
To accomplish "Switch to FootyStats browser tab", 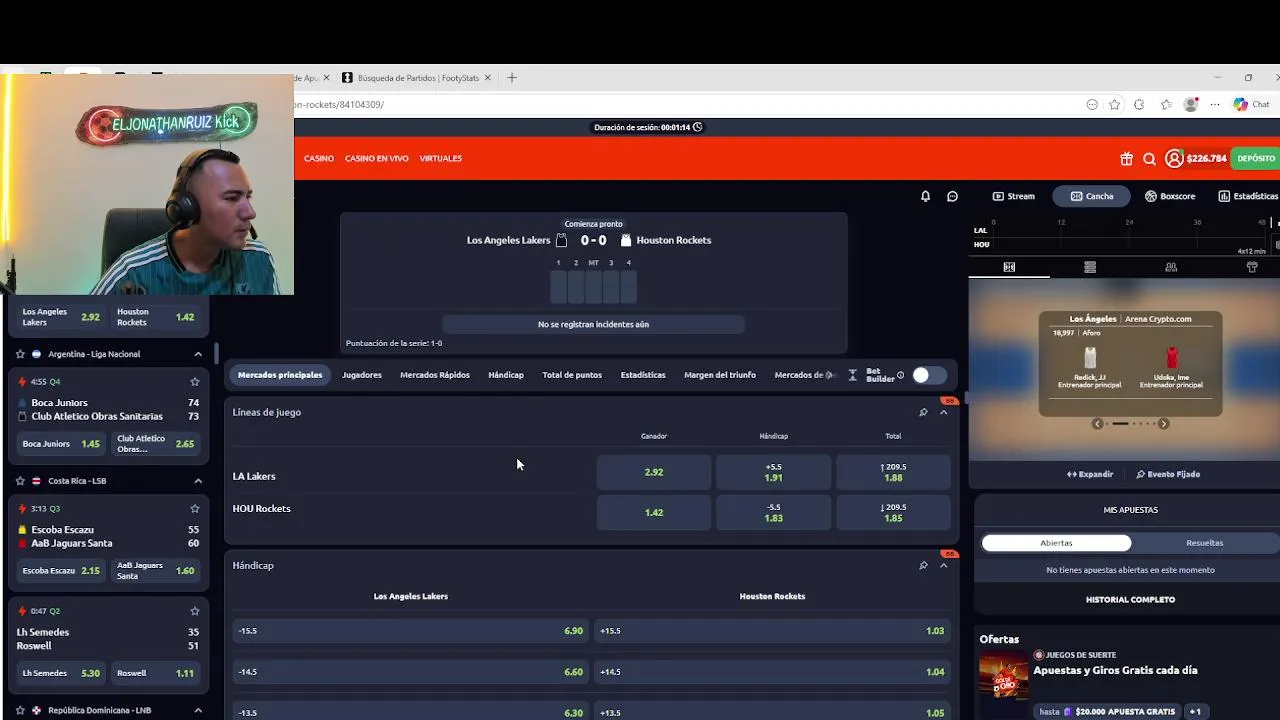I will coord(418,77).
